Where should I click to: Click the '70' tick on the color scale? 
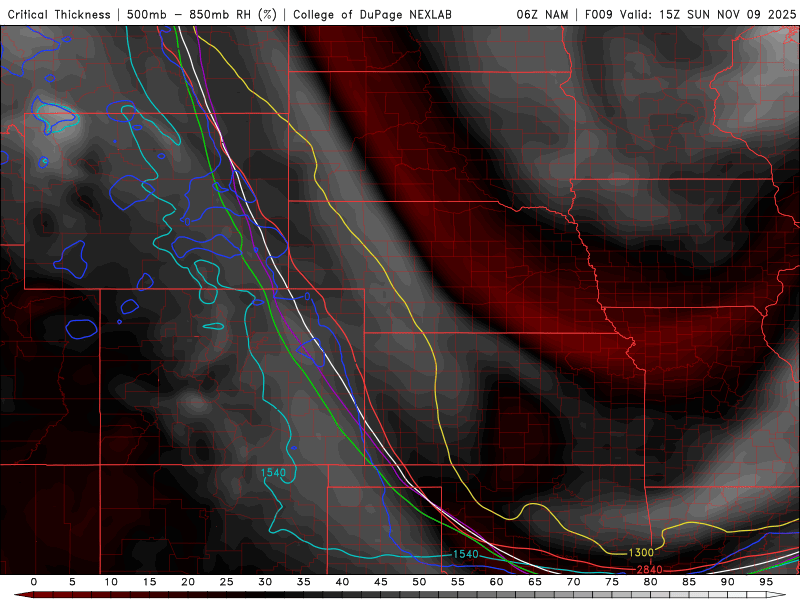pos(573,582)
